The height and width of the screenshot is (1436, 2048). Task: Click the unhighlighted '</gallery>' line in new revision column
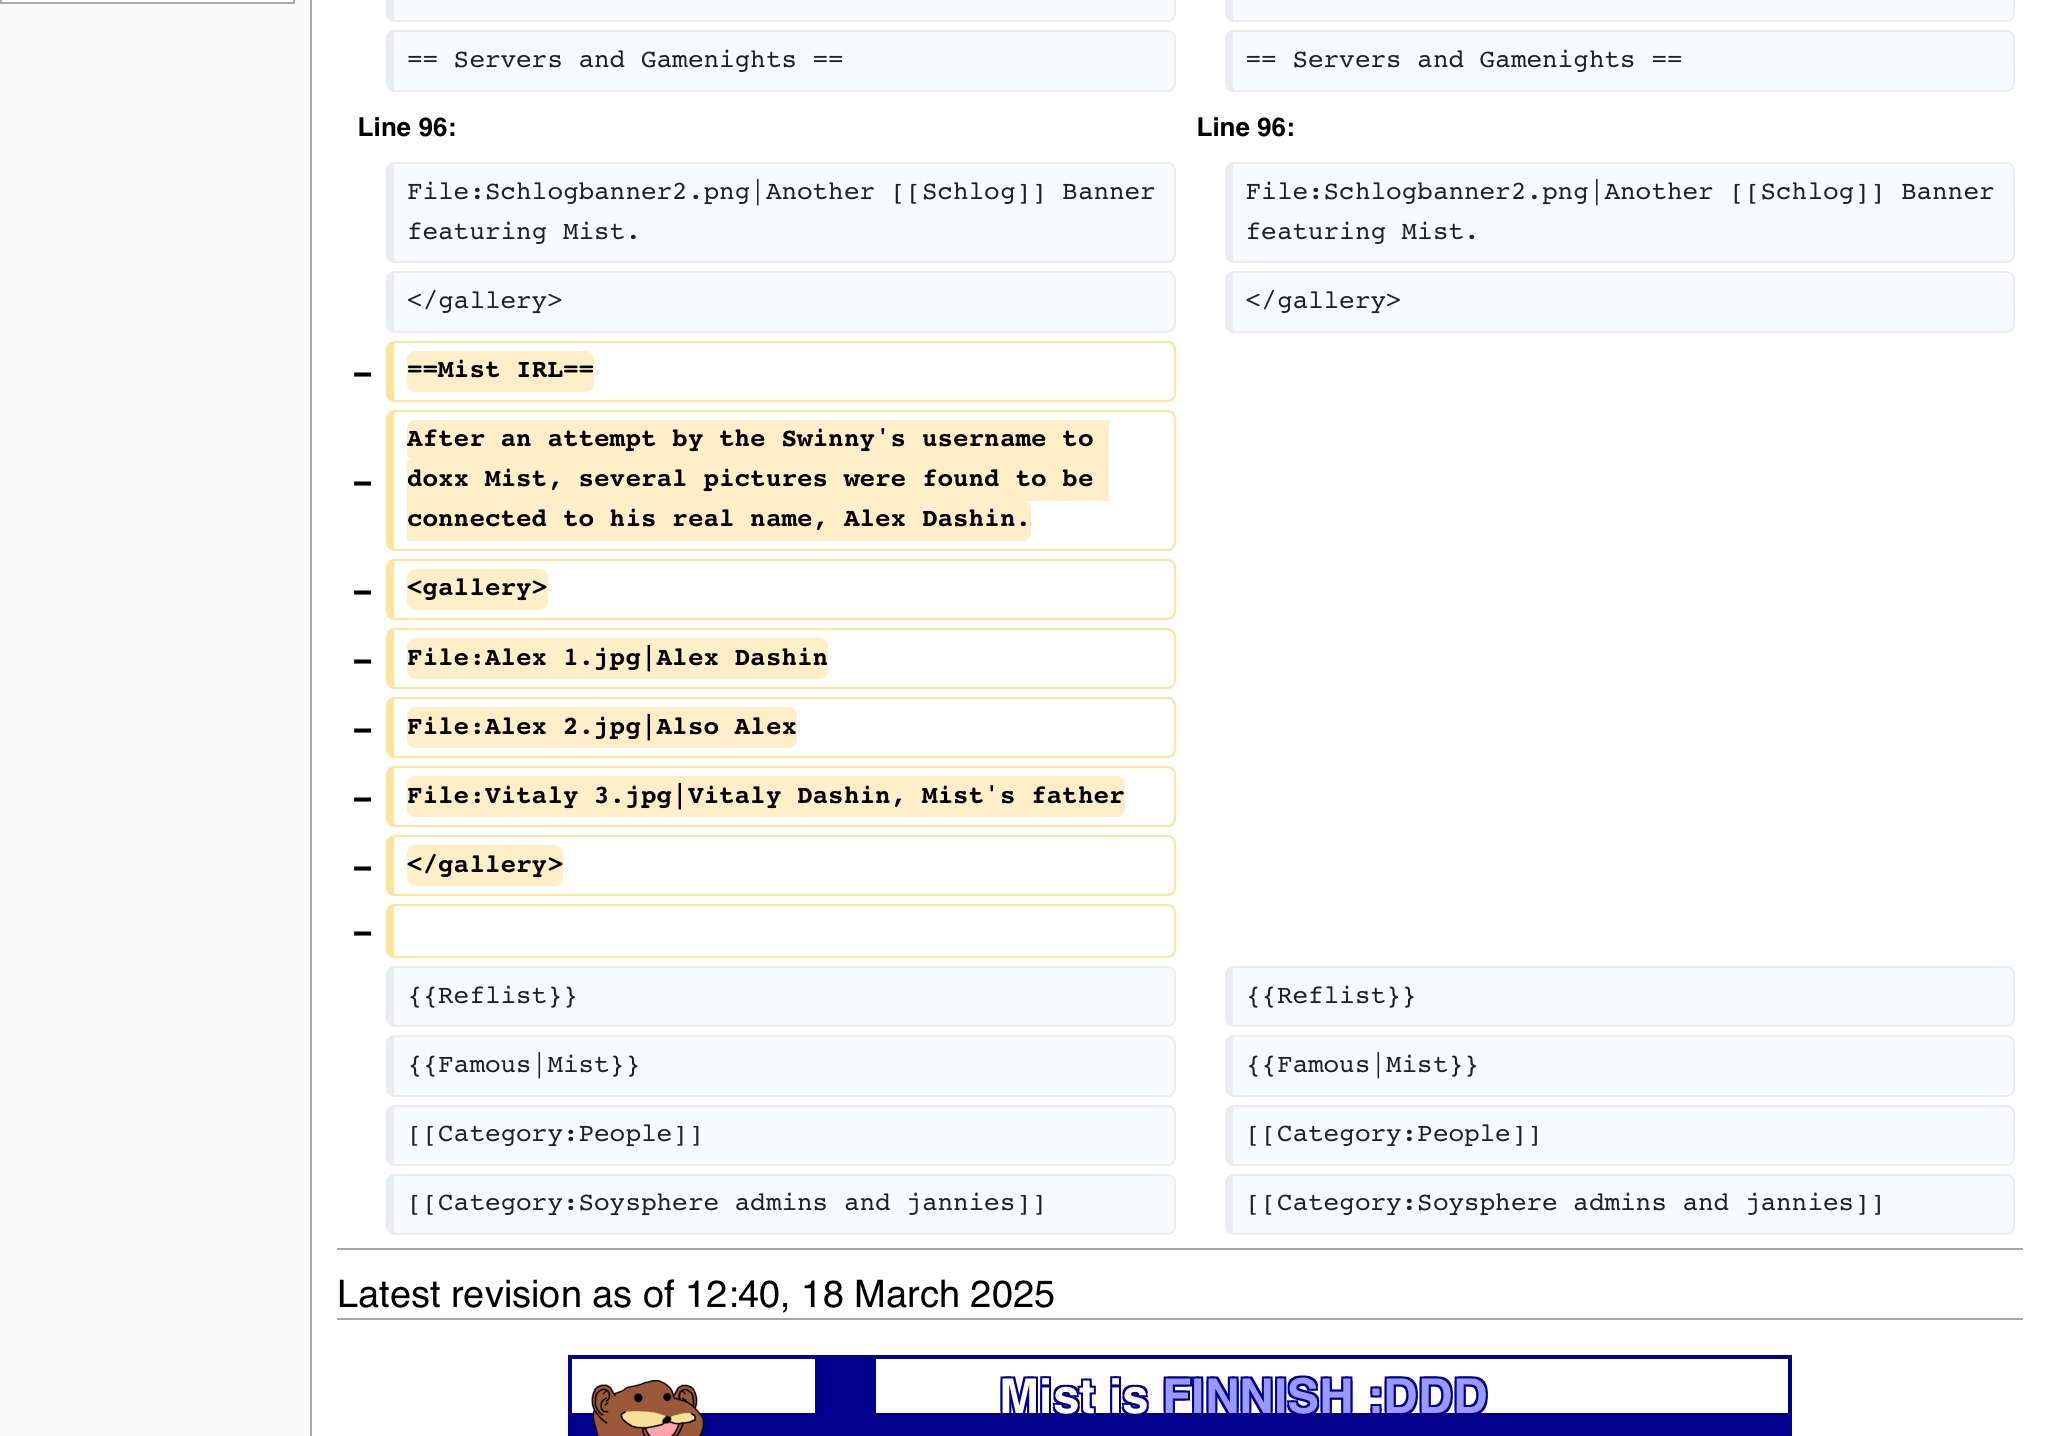(x=1619, y=302)
